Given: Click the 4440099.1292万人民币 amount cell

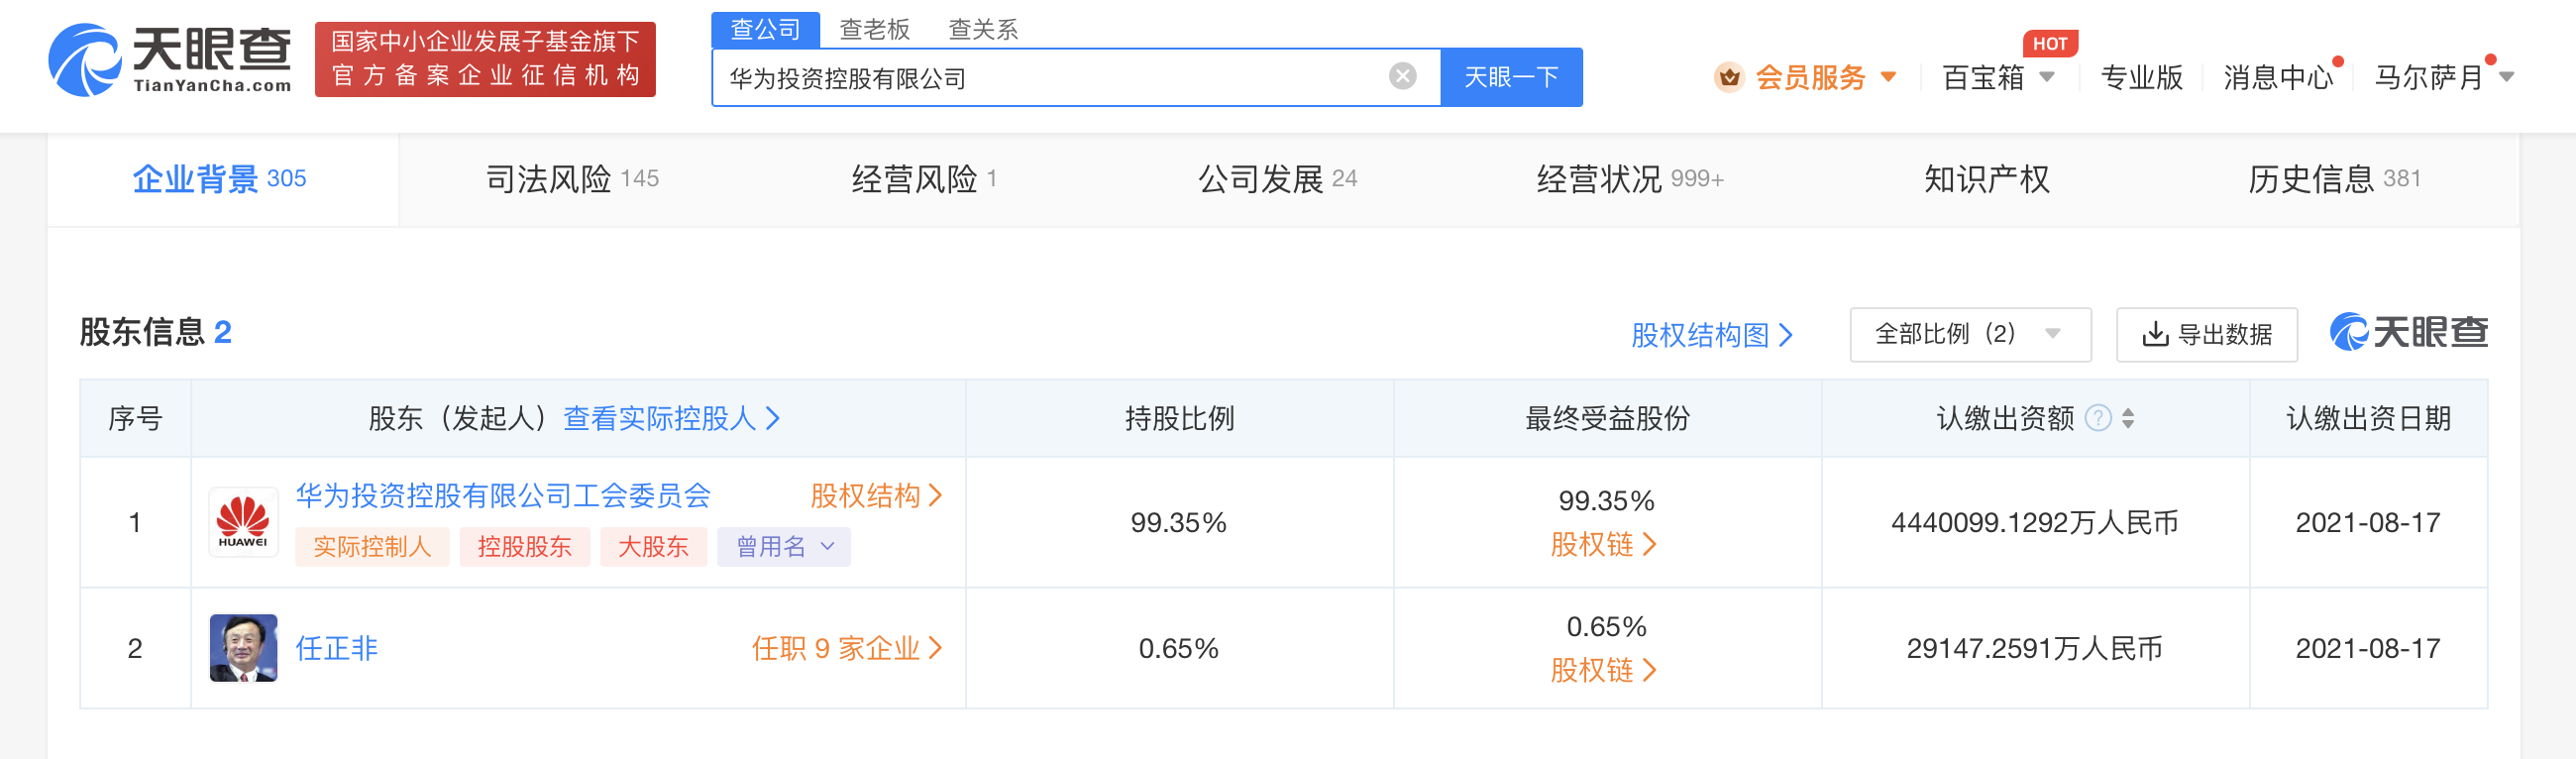Looking at the screenshot, I should click(x=2034, y=522).
